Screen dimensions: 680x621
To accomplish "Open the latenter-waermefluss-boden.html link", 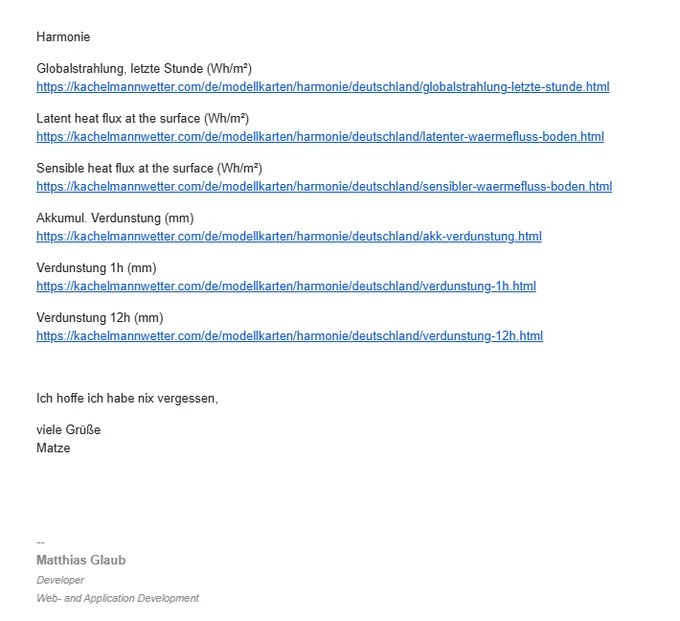I will [320, 137].
